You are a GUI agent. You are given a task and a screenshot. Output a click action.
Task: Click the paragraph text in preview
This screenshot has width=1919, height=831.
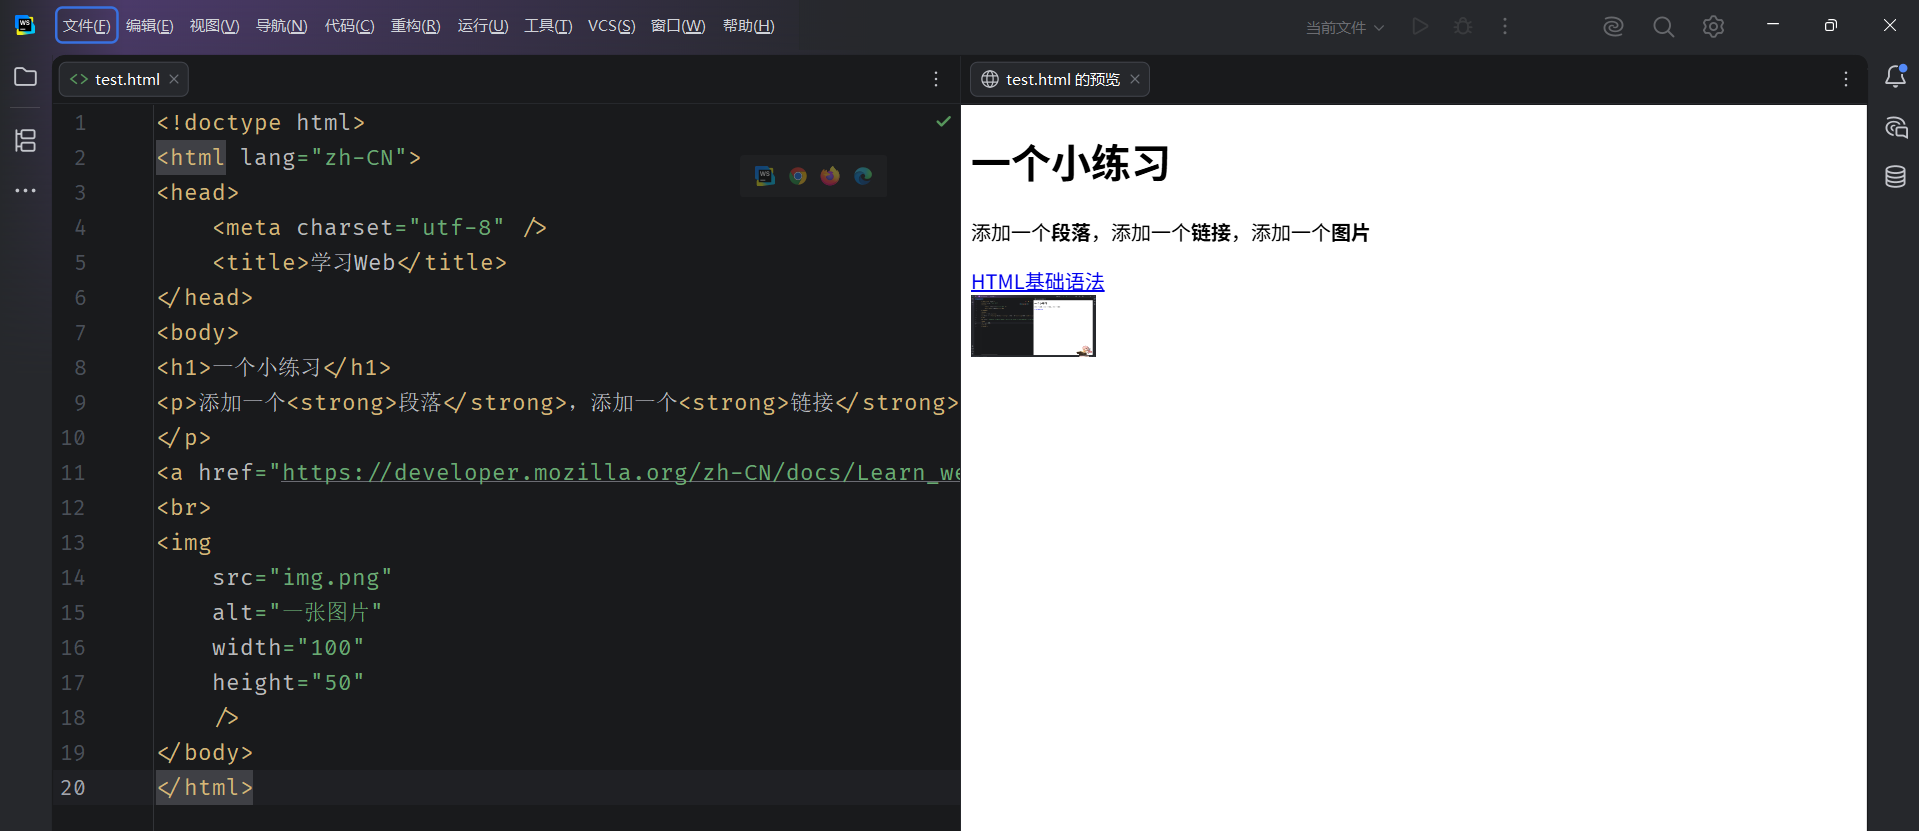[1170, 233]
